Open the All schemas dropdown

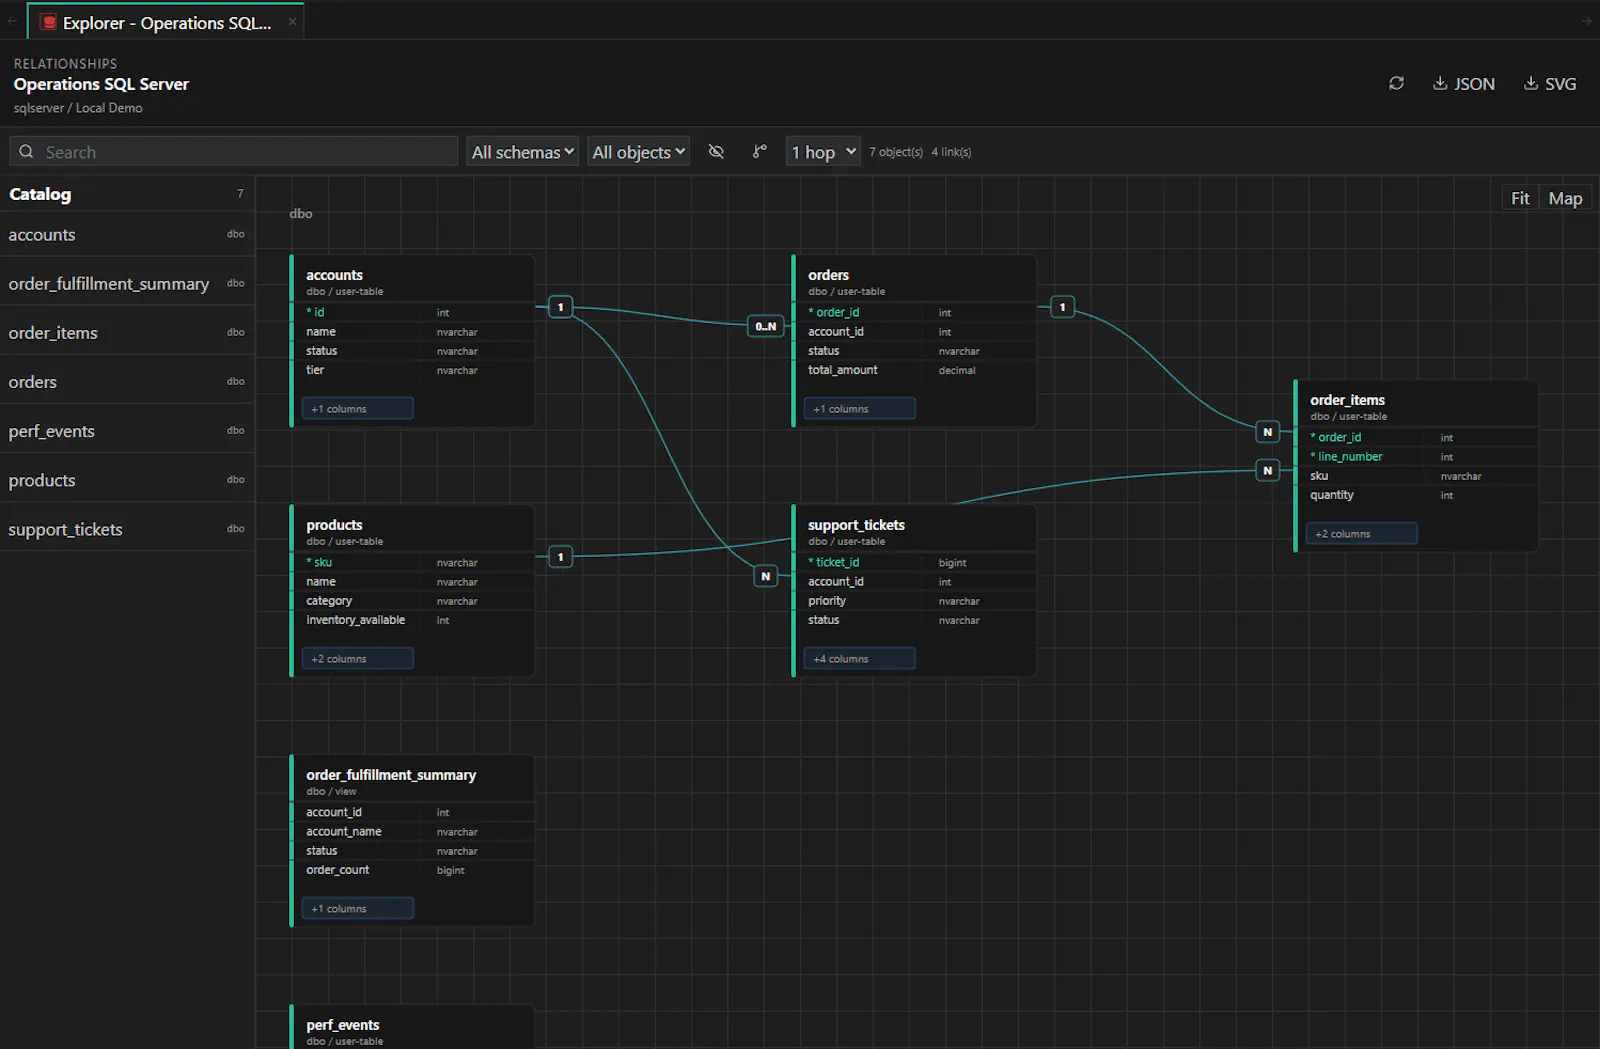(523, 152)
